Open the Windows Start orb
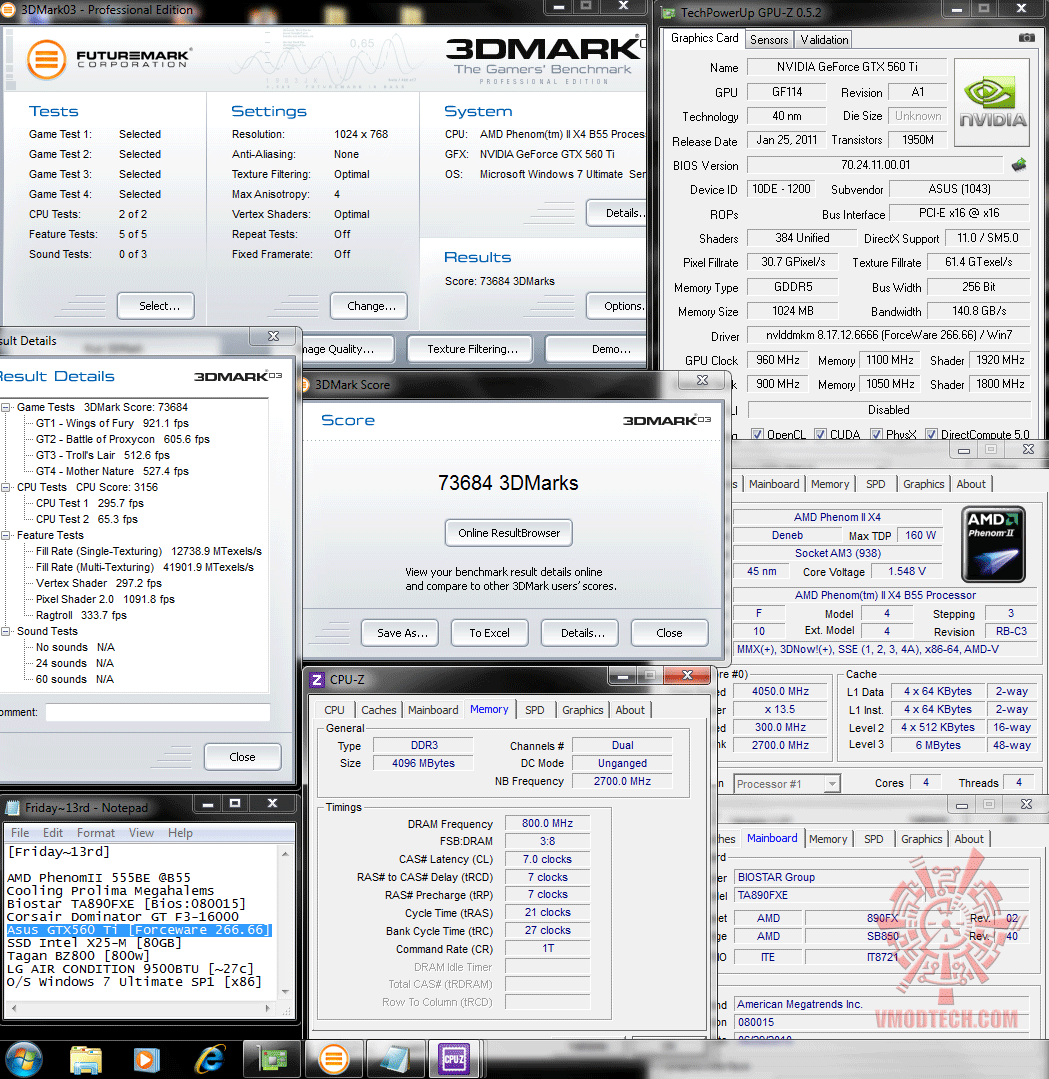The height and width of the screenshot is (1079, 1049). pos(23,1060)
